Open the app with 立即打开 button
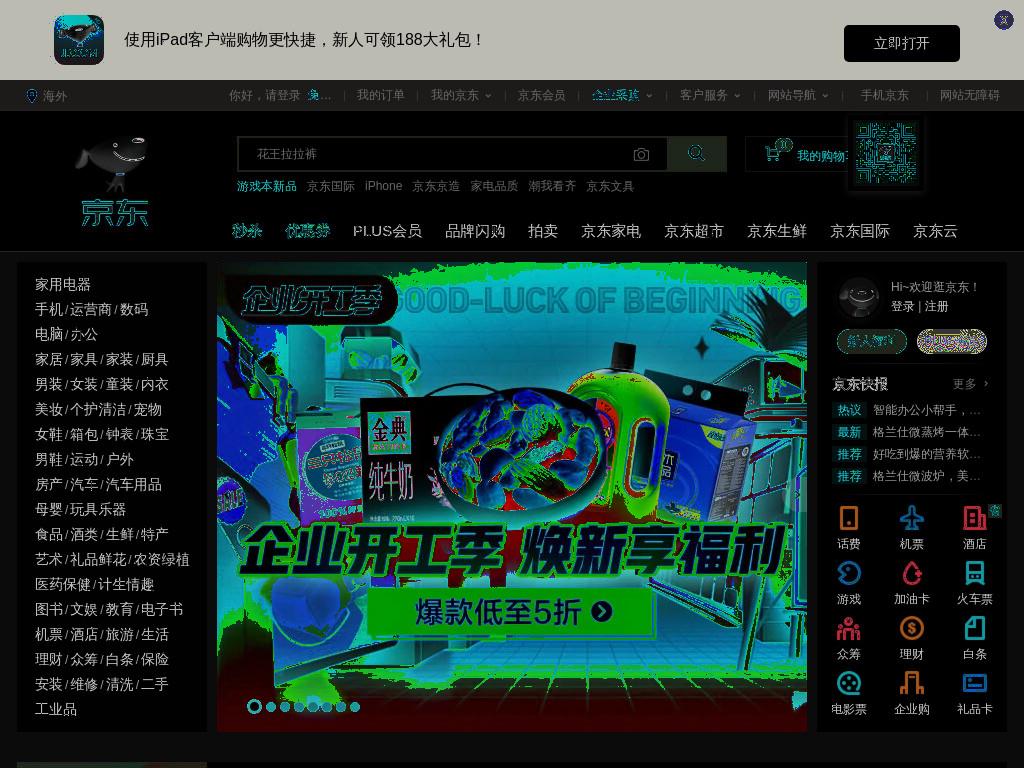Image resolution: width=1024 pixels, height=768 pixels. click(901, 43)
